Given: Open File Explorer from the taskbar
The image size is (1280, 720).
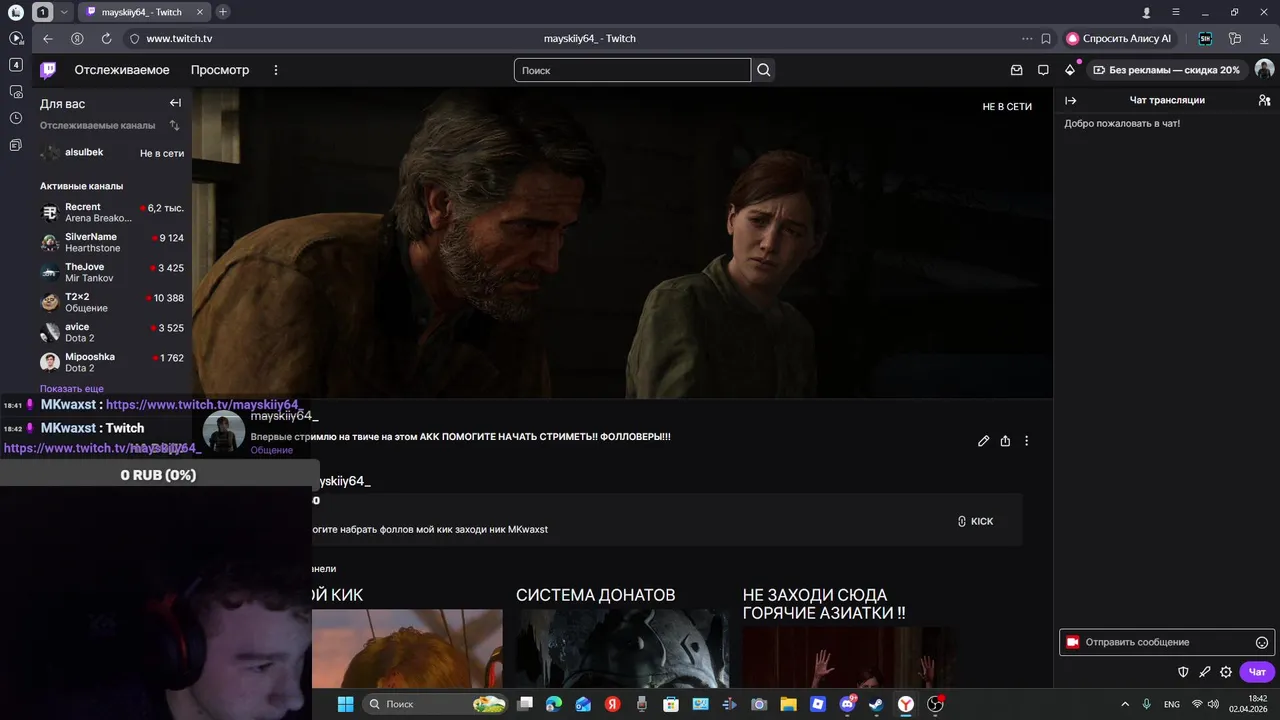Looking at the screenshot, I should coord(788,704).
